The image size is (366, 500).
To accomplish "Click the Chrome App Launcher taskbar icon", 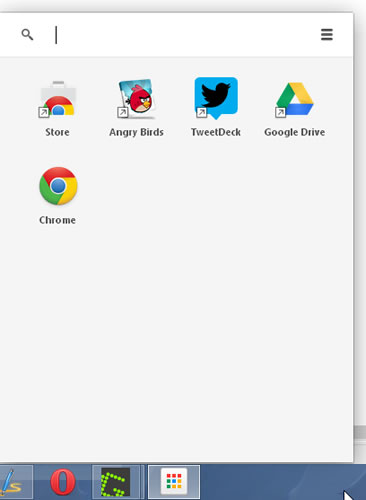I will click(x=174, y=482).
